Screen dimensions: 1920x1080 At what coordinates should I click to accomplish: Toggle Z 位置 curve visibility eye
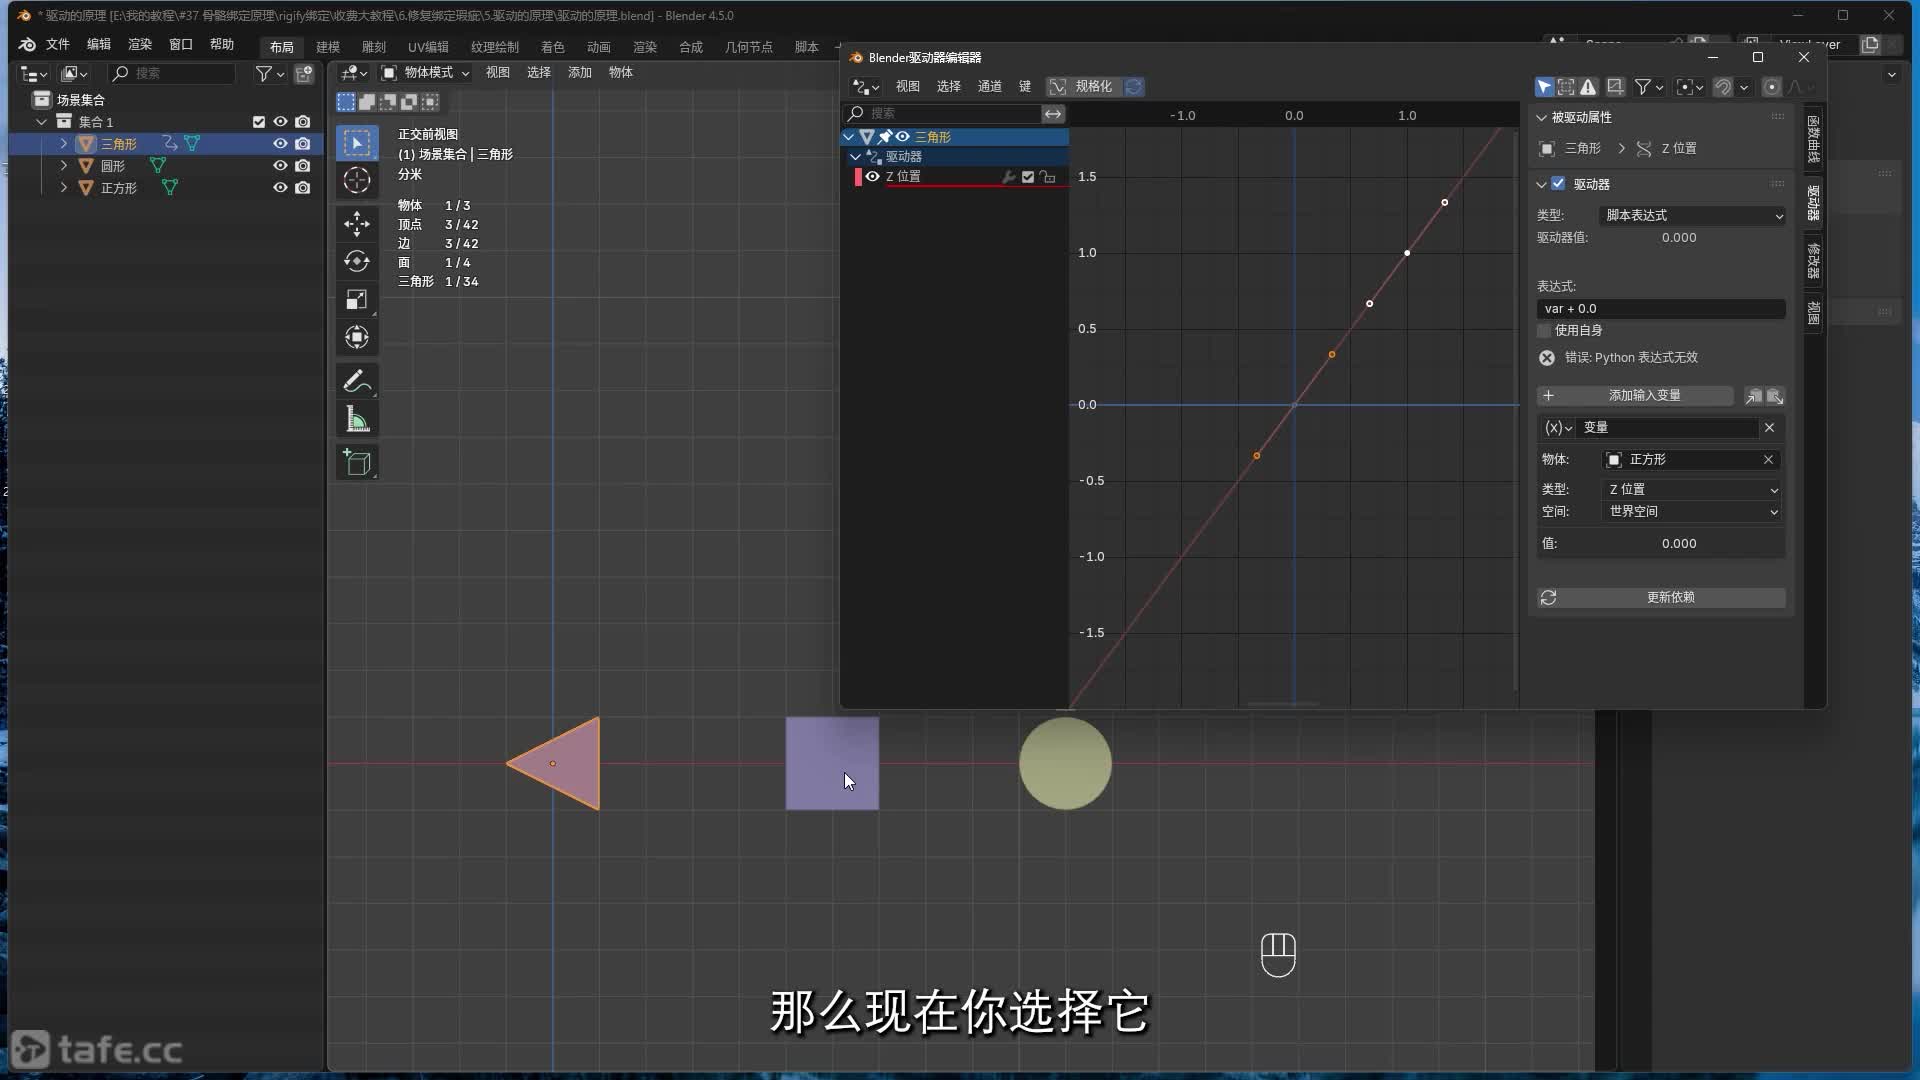tap(873, 177)
